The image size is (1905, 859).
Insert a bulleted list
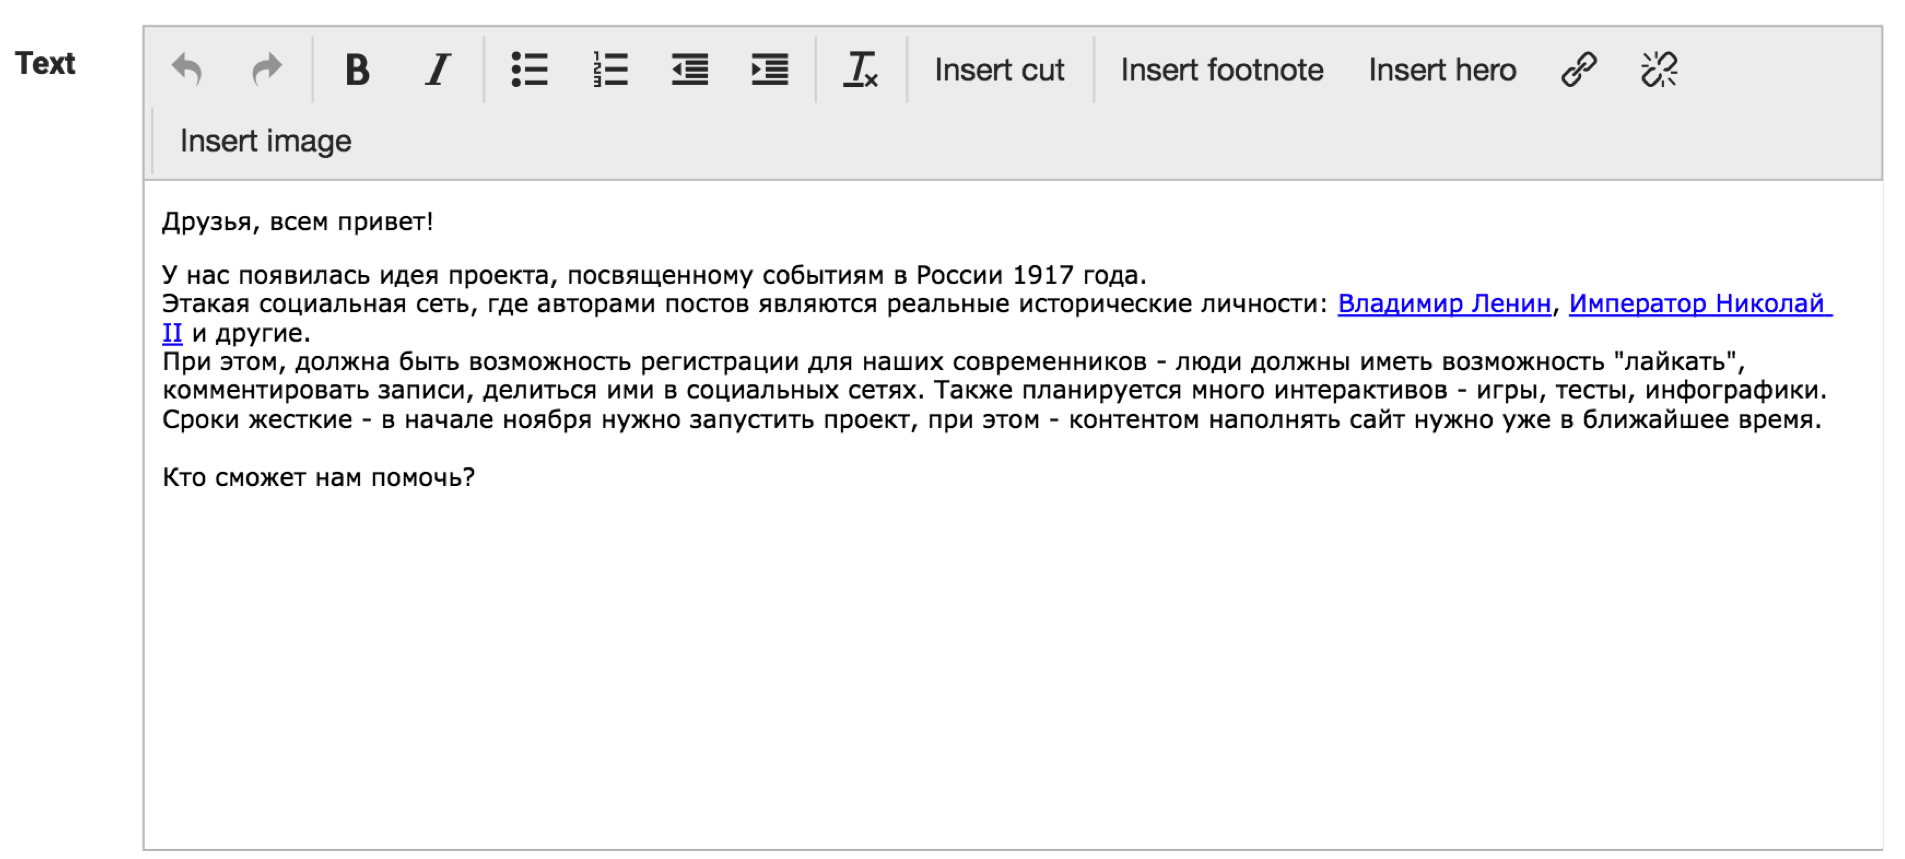coord(529,70)
